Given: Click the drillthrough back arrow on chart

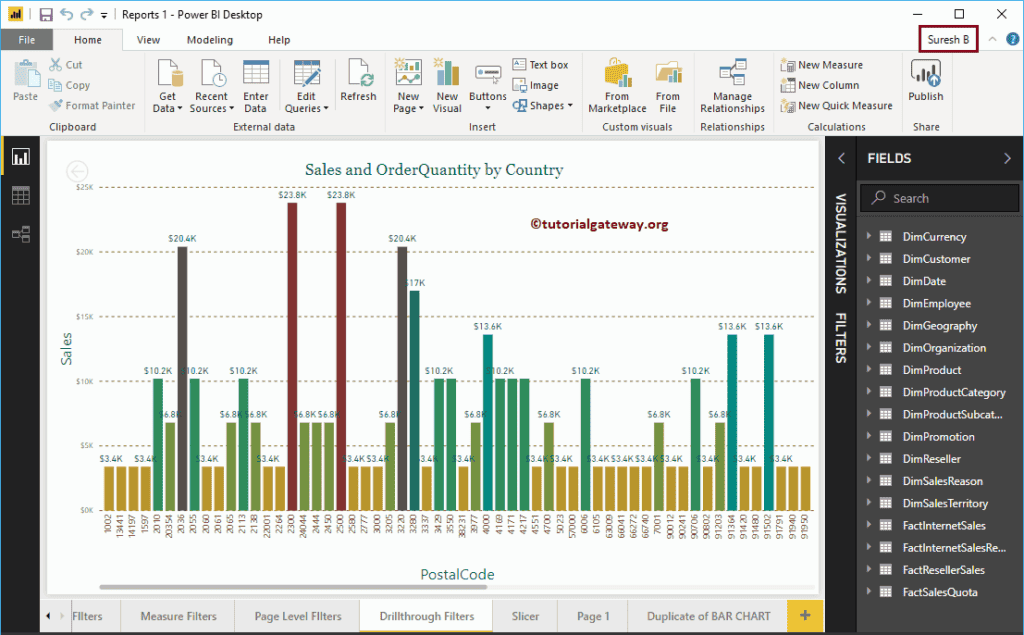Looking at the screenshot, I should click(77, 172).
